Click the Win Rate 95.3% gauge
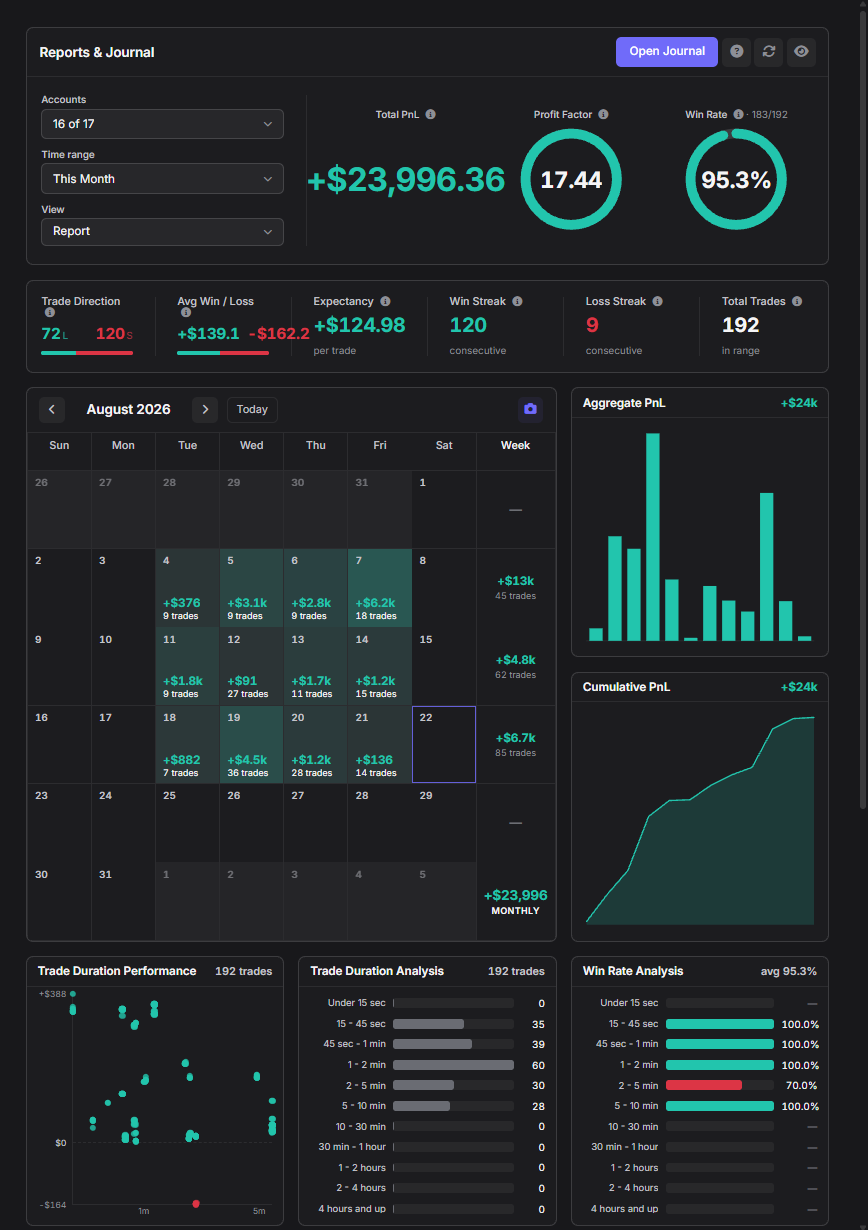This screenshot has width=868, height=1230. (736, 180)
